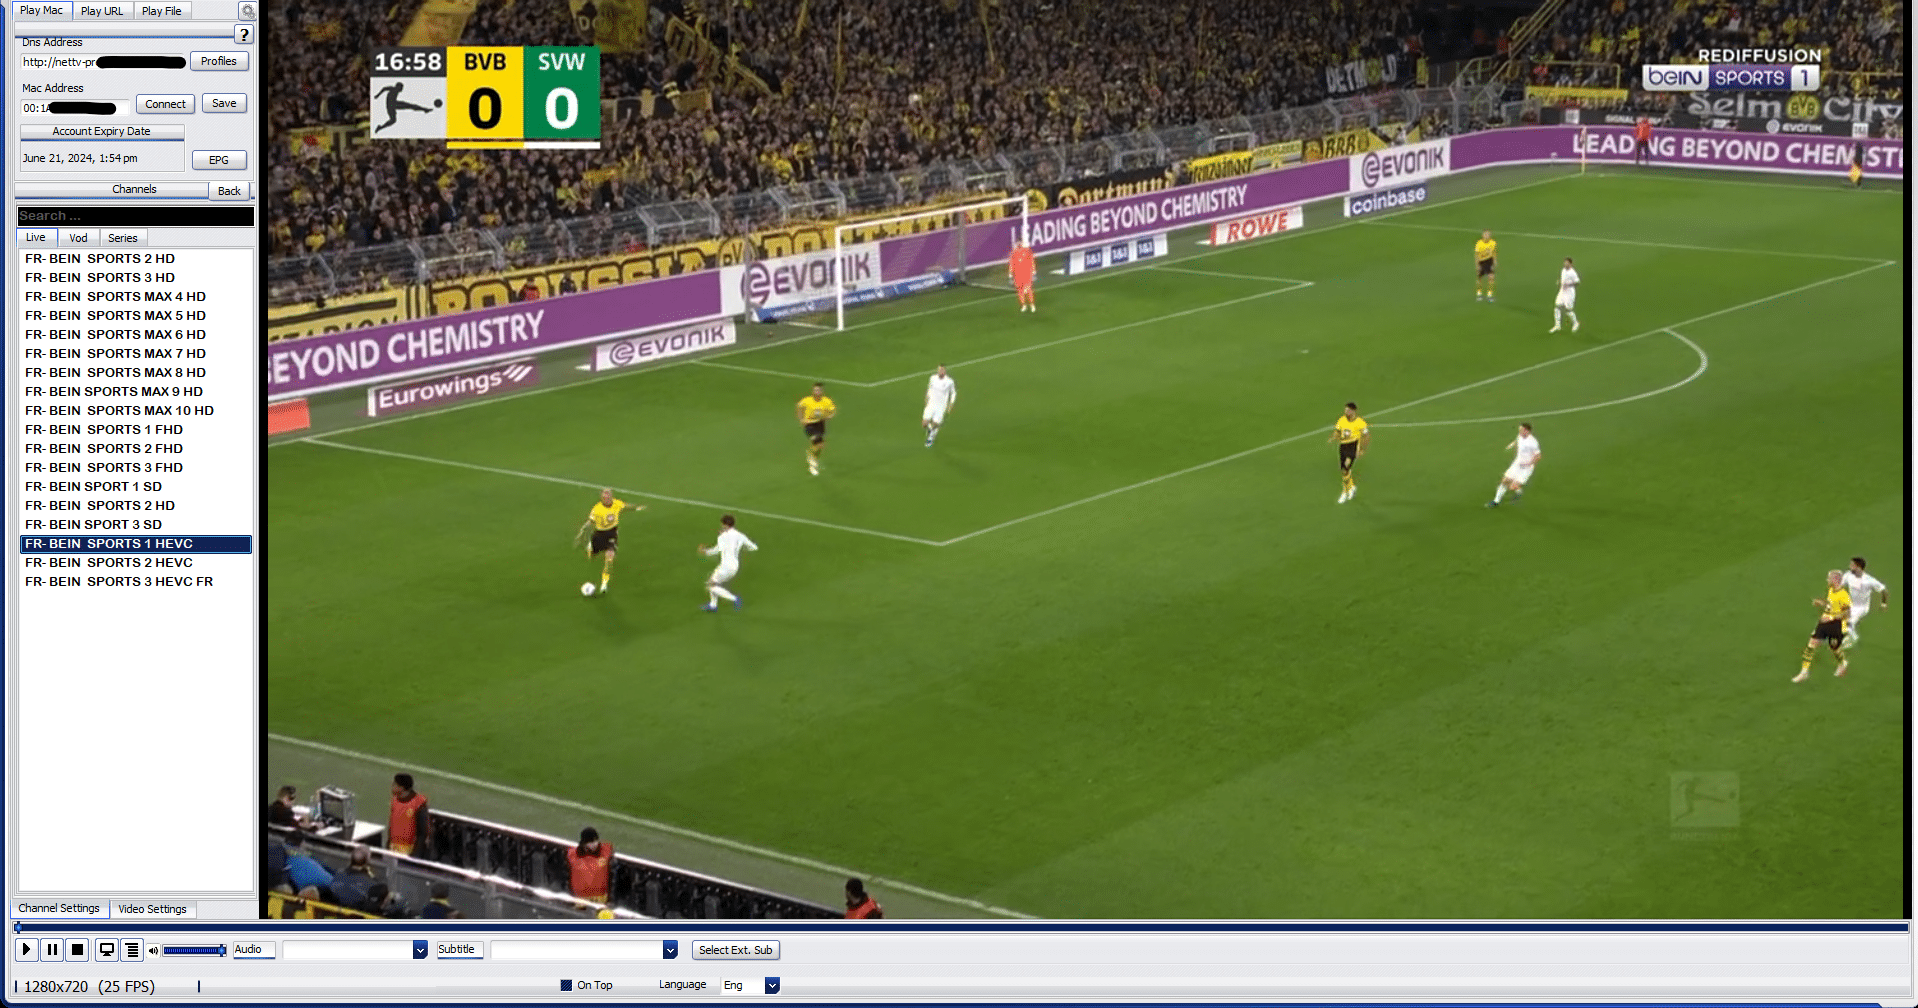Click the 1280x720 (25 FPS) status text
Viewport: 1918px width, 1008px height.
[x=89, y=986]
